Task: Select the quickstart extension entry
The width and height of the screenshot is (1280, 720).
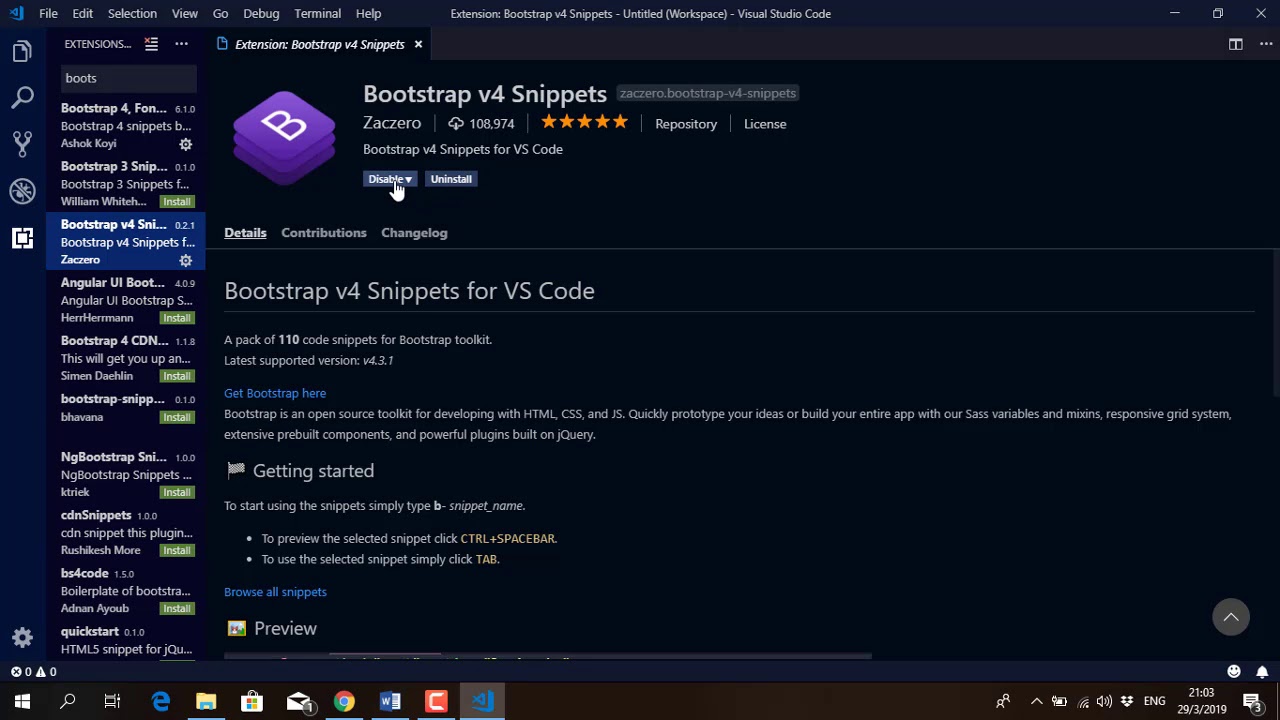Action: 126,640
